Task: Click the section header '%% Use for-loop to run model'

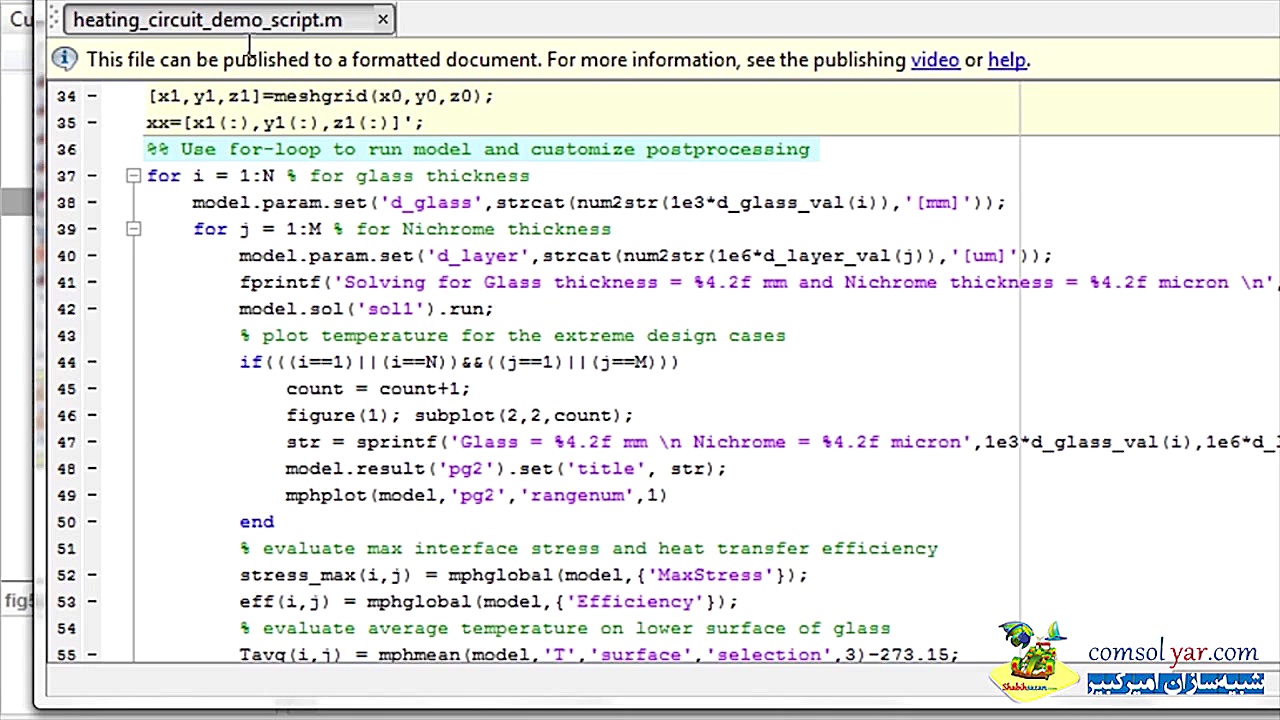Action: click(x=478, y=150)
